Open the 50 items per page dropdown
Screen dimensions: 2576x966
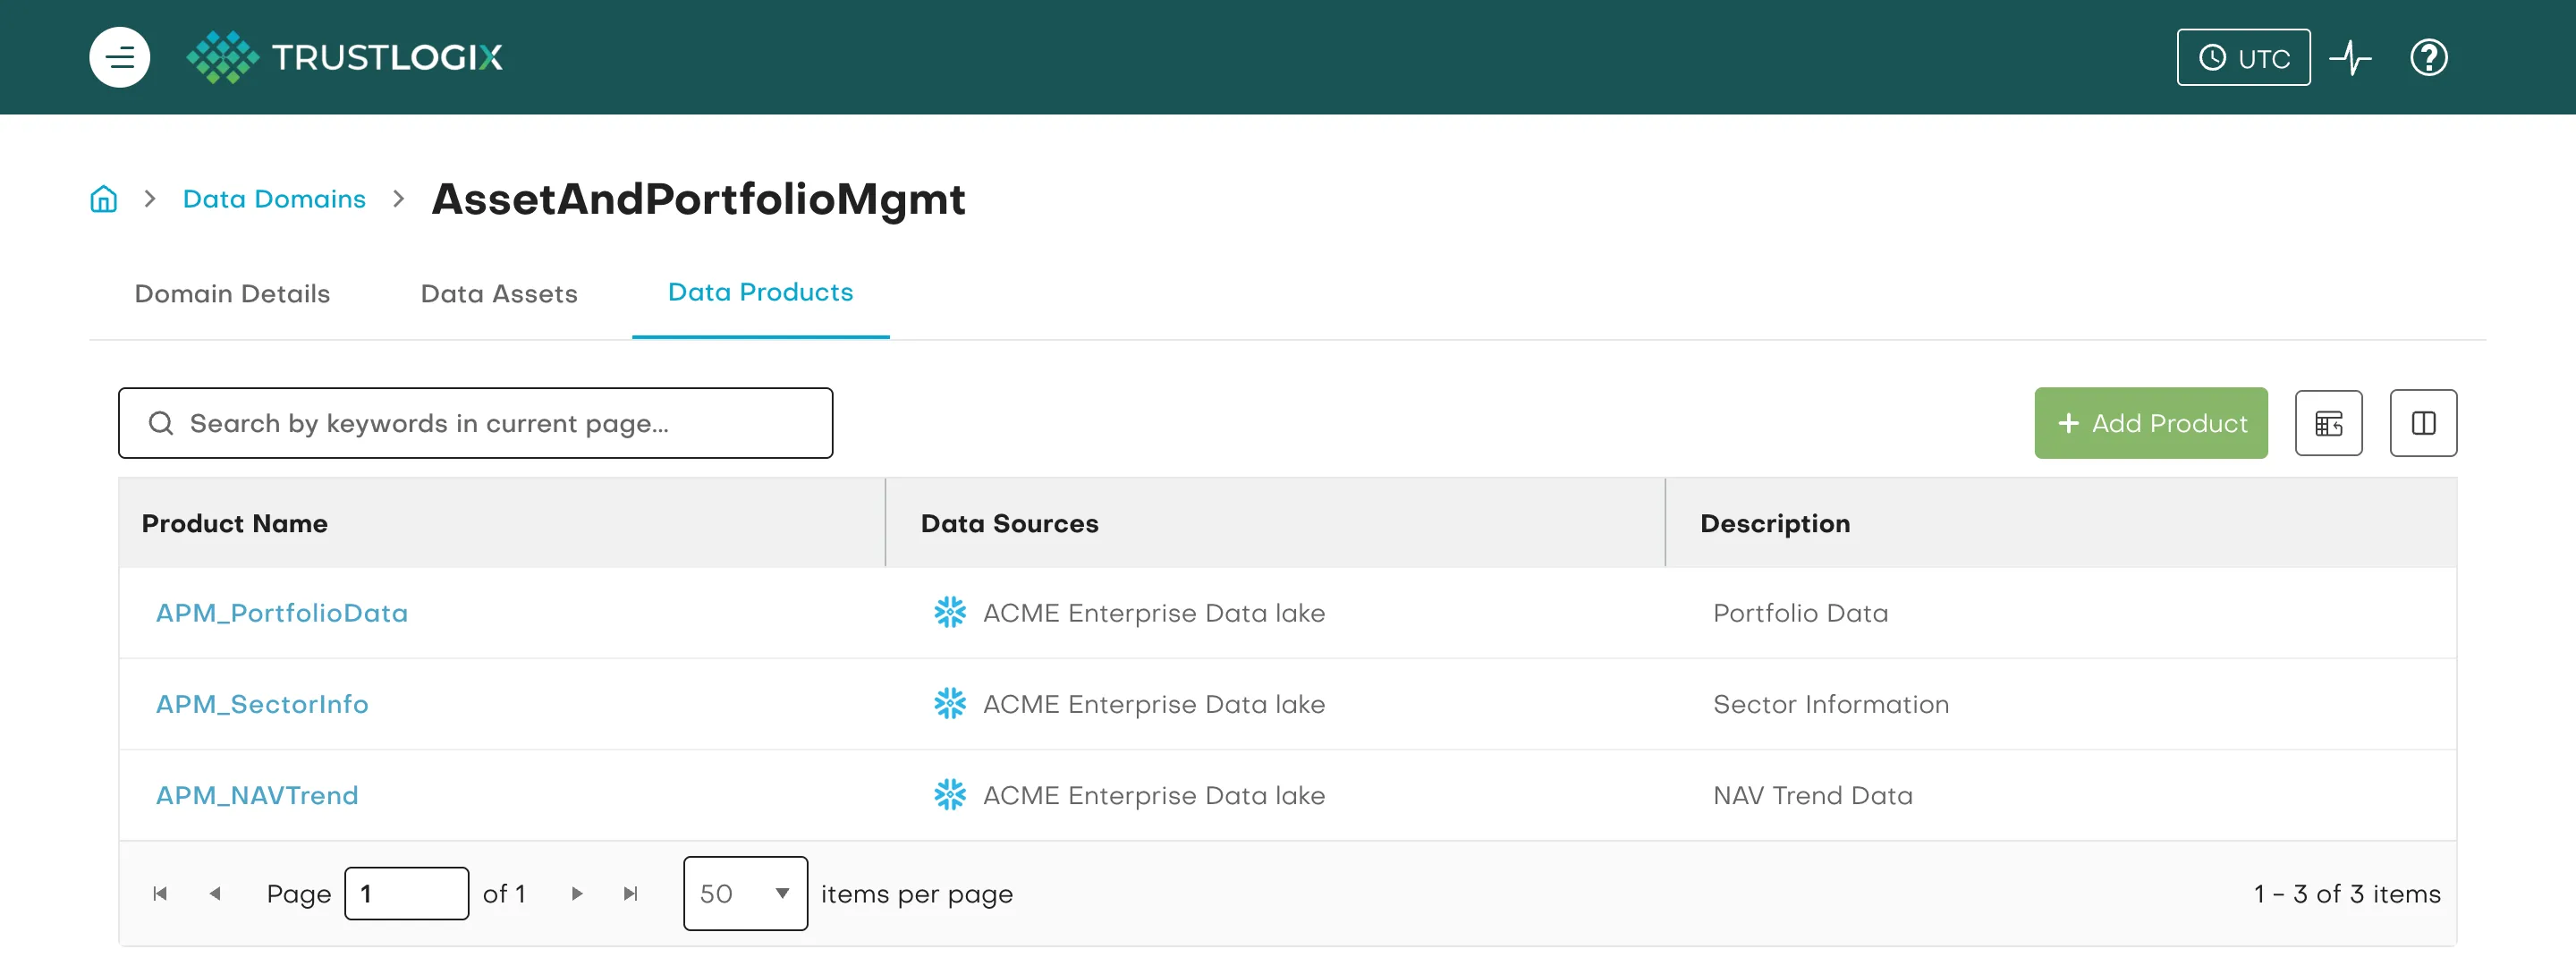tap(745, 893)
